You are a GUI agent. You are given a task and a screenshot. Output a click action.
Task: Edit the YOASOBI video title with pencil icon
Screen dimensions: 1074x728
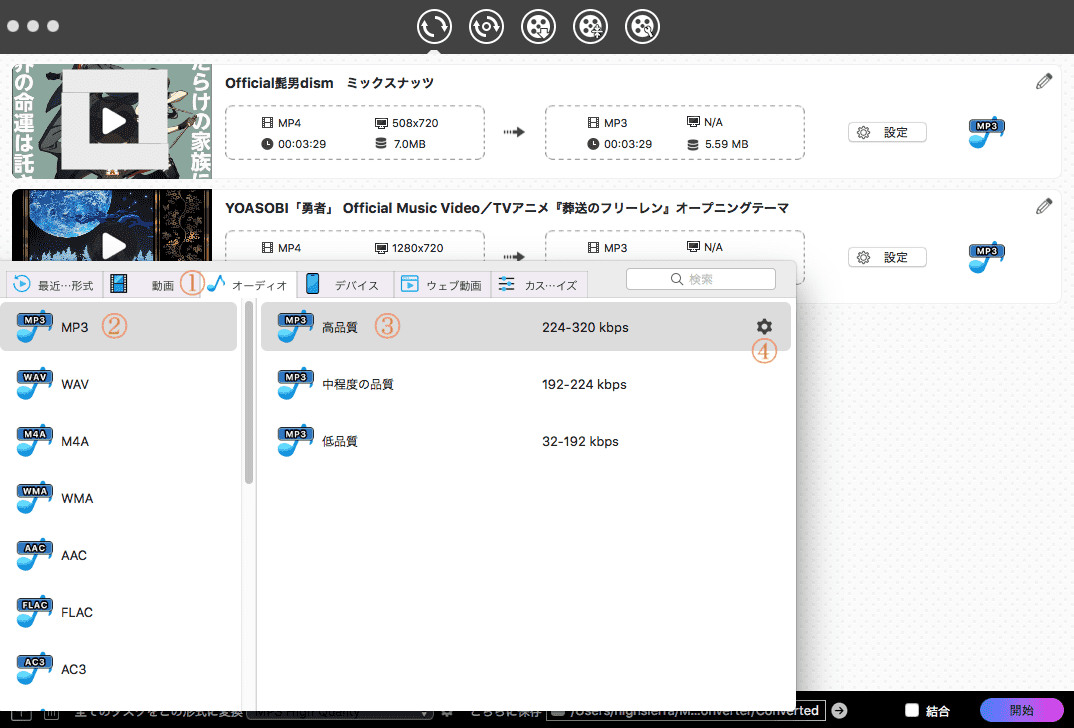(x=1044, y=206)
